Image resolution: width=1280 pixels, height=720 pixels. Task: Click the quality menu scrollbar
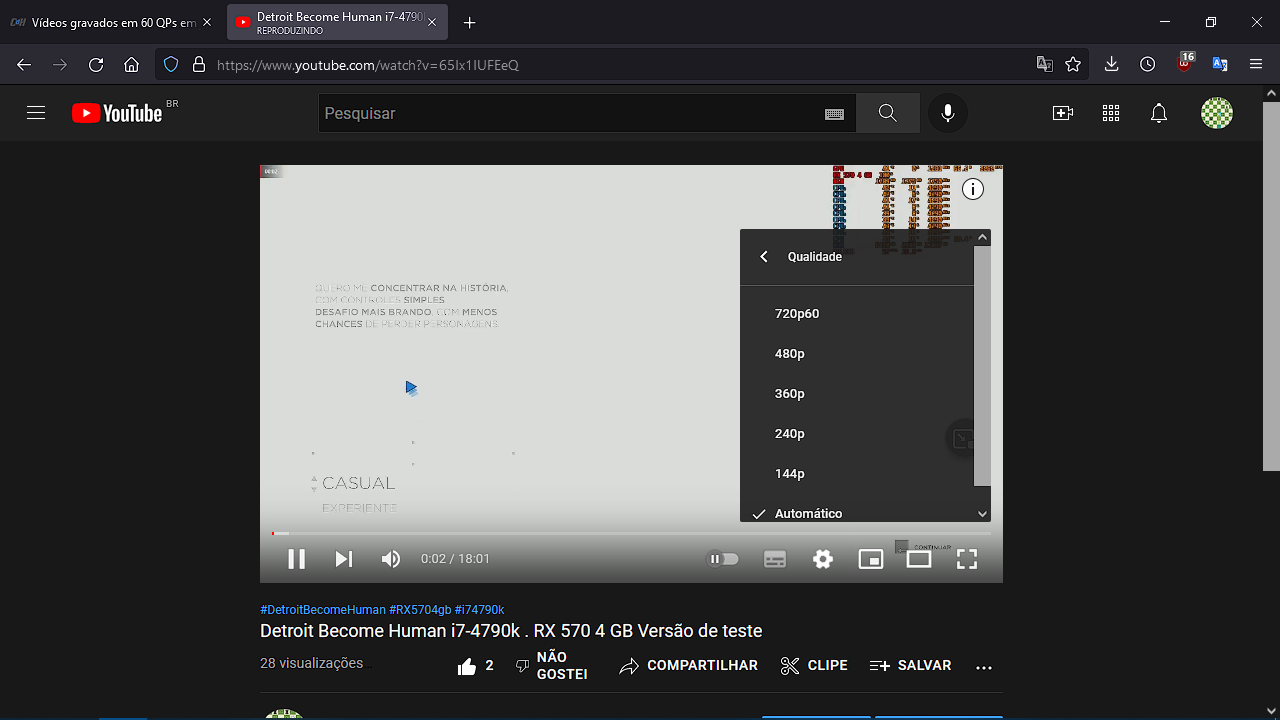[x=982, y=366]
